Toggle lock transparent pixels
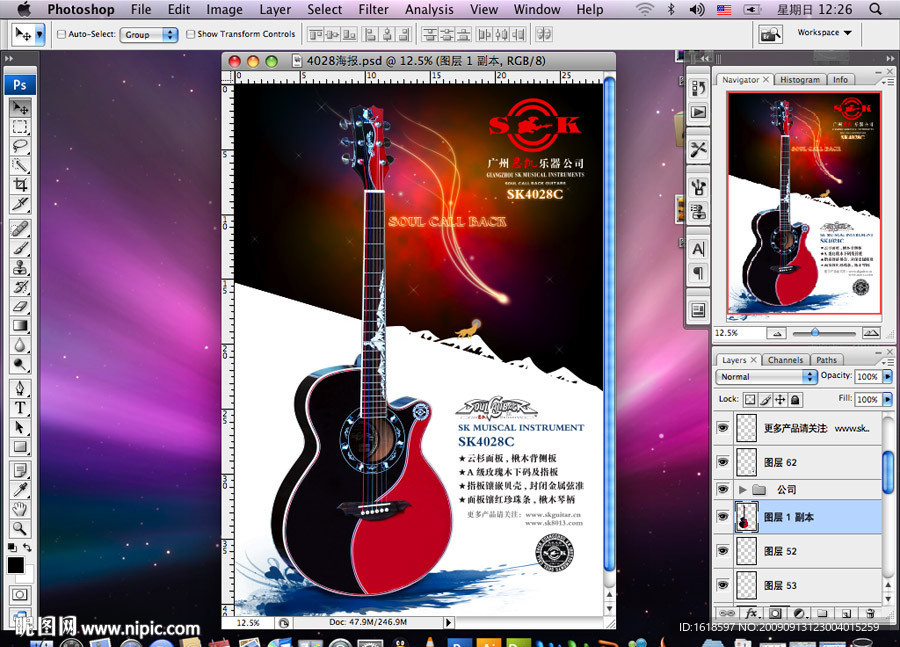 tap(750, 400)
